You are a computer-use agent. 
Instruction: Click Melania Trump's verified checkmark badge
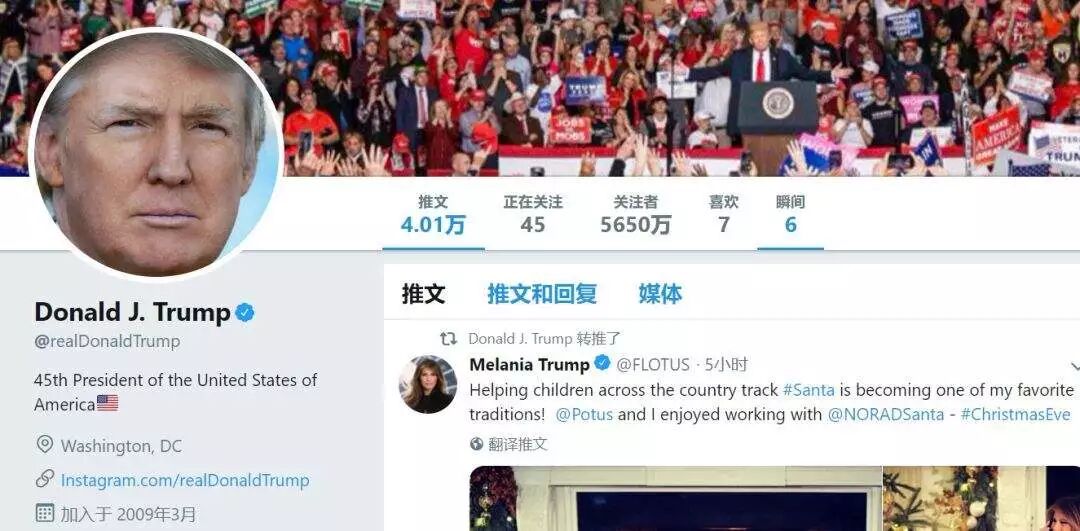click(x=602, y=363)
